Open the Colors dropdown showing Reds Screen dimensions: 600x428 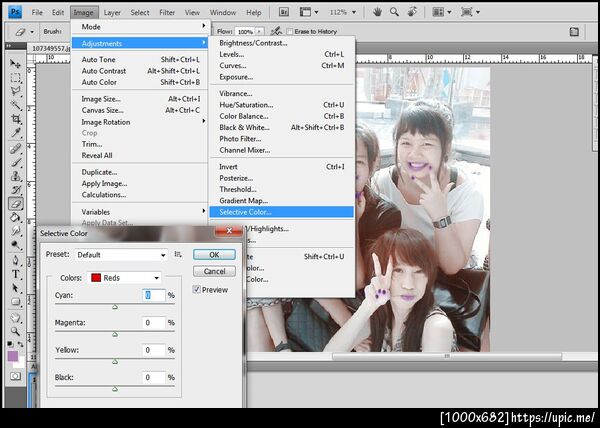[125, 278]
